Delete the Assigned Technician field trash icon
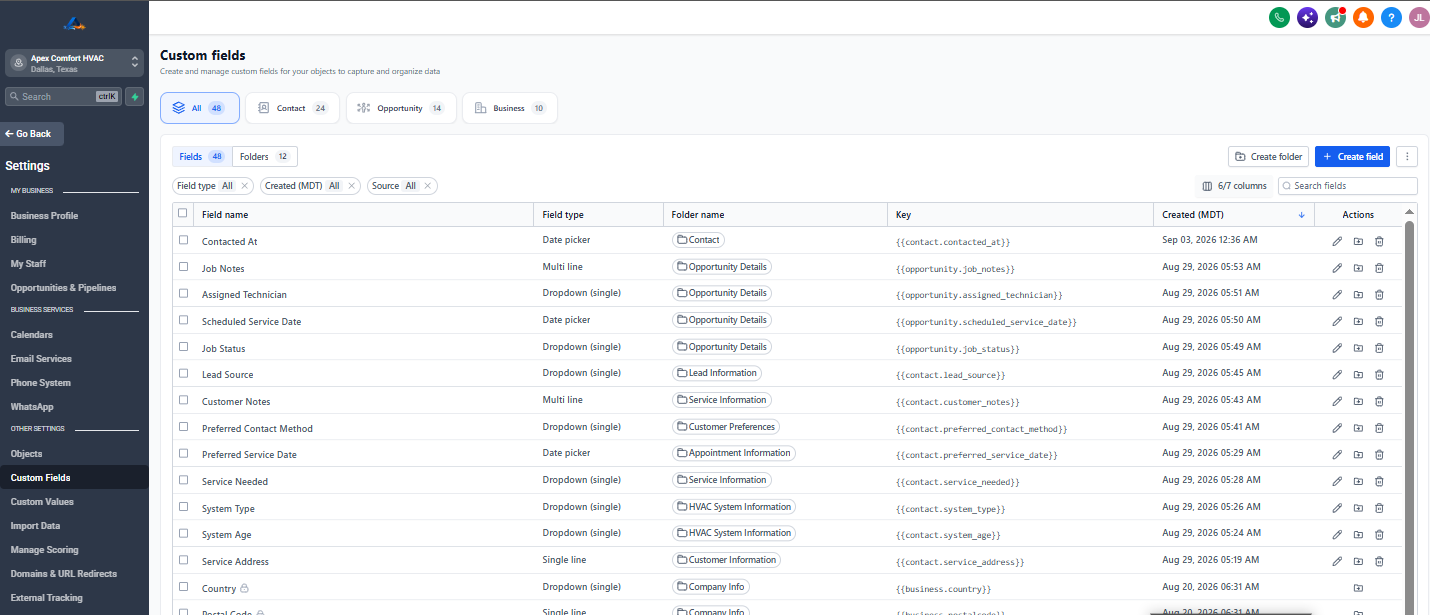 tap(1379, 294)
